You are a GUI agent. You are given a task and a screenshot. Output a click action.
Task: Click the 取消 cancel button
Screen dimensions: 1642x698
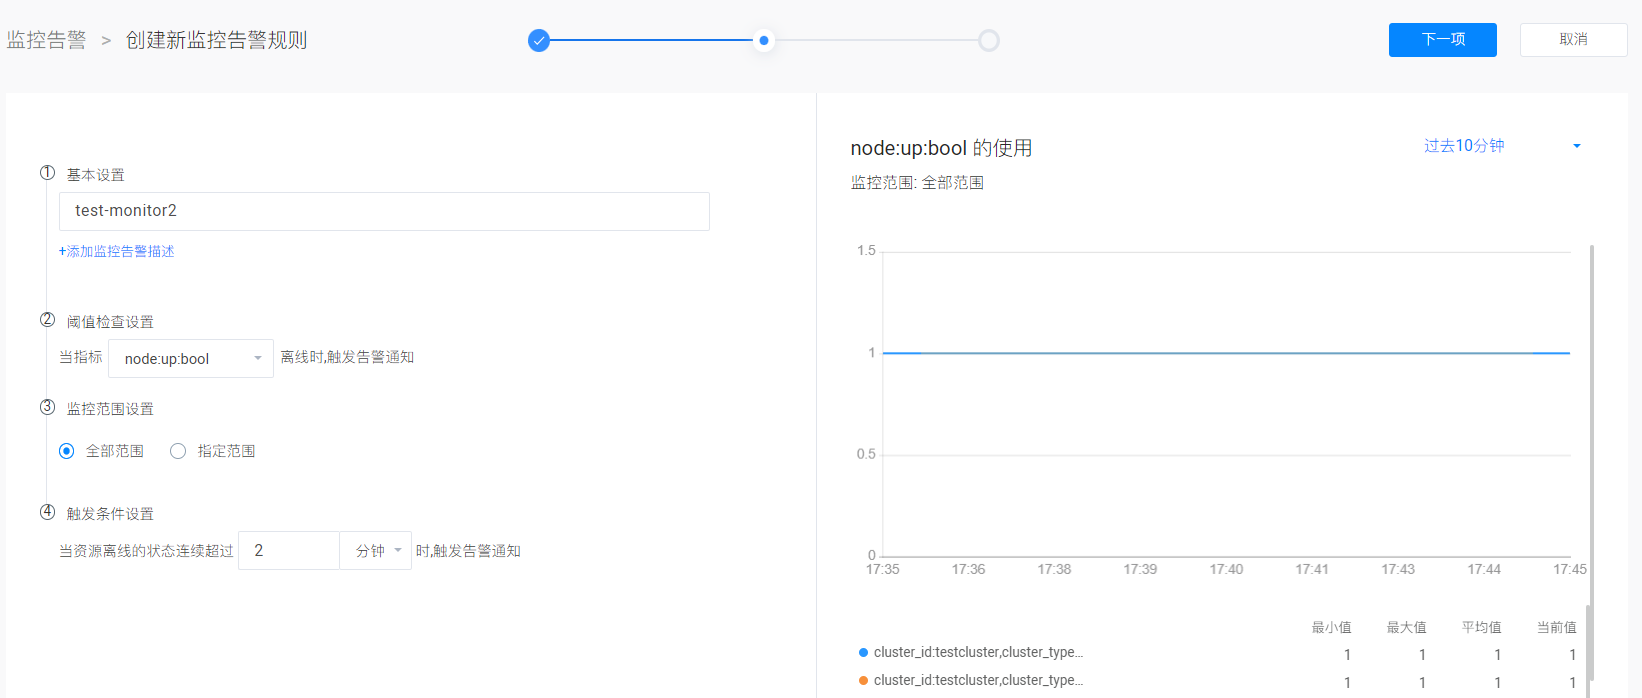coord(1573,40)
